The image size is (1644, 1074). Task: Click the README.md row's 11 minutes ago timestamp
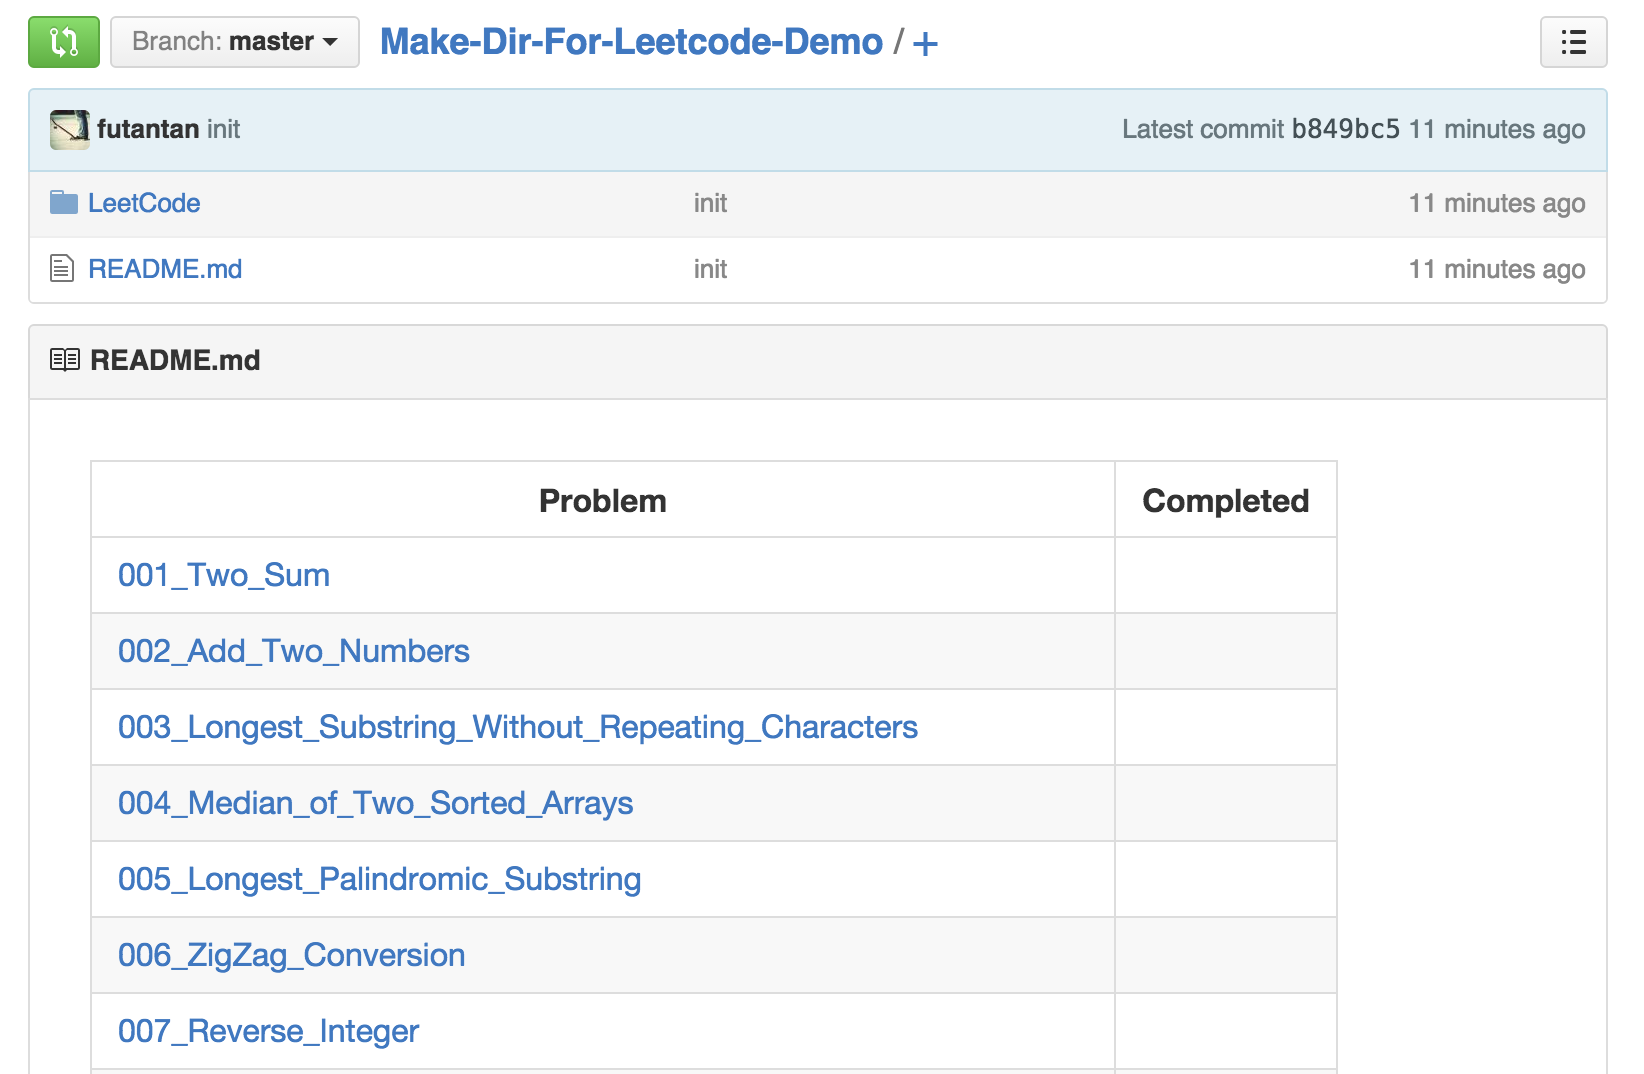click(1497, 269)
